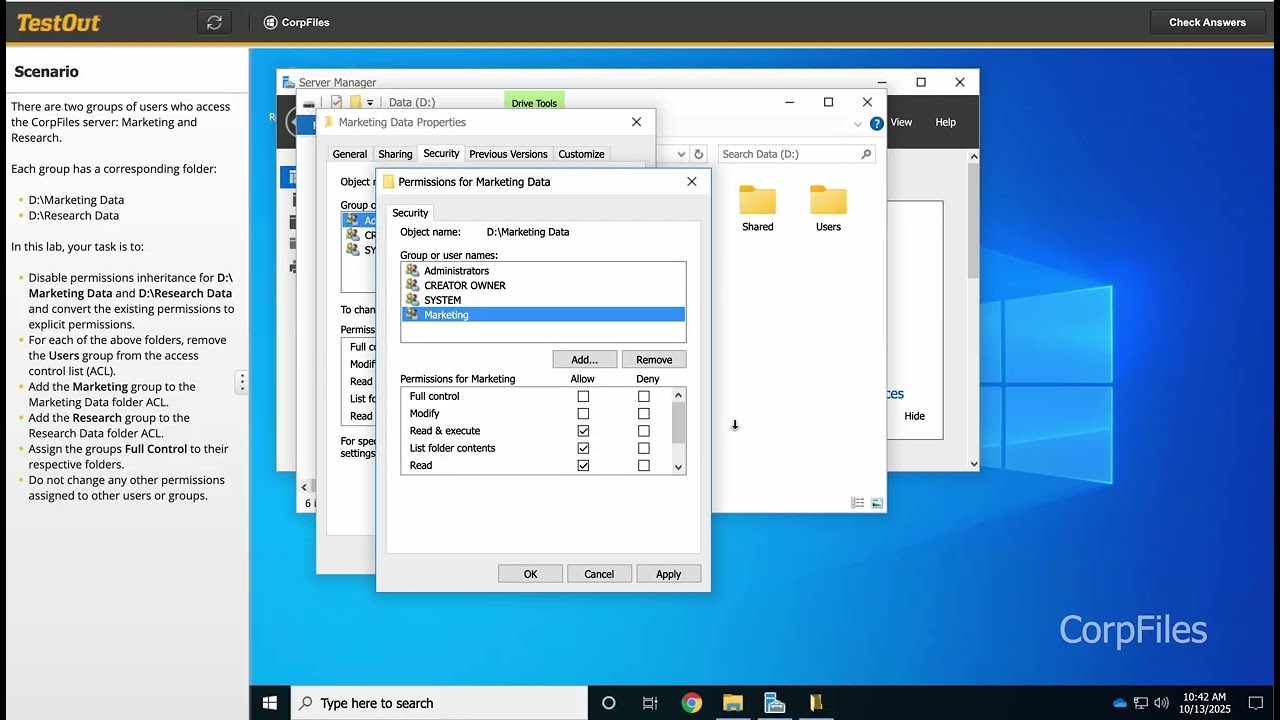Open Google Chrome from the taskbar
The width and height of the screenshot is (1280, 720).
point(691,703)
